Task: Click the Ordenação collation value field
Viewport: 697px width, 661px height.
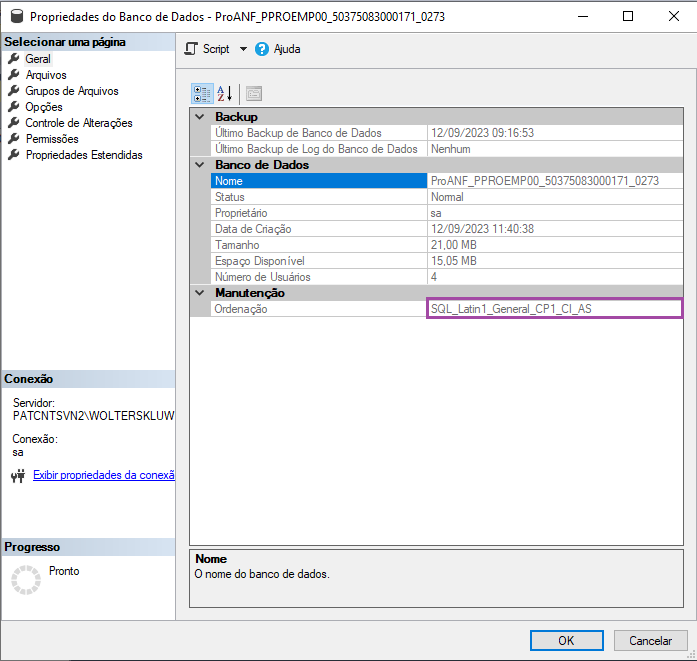Action: (x=554, y=309)
